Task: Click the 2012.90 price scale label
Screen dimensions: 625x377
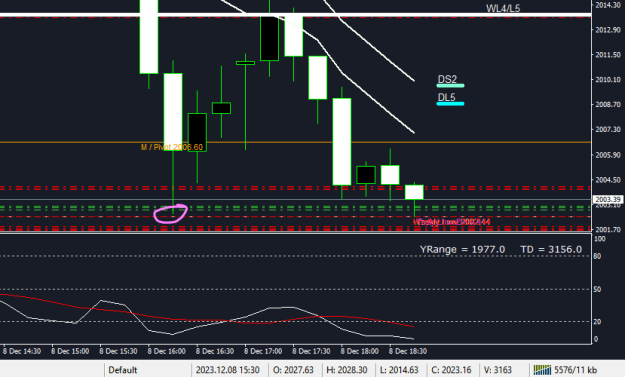Action: 608,30
